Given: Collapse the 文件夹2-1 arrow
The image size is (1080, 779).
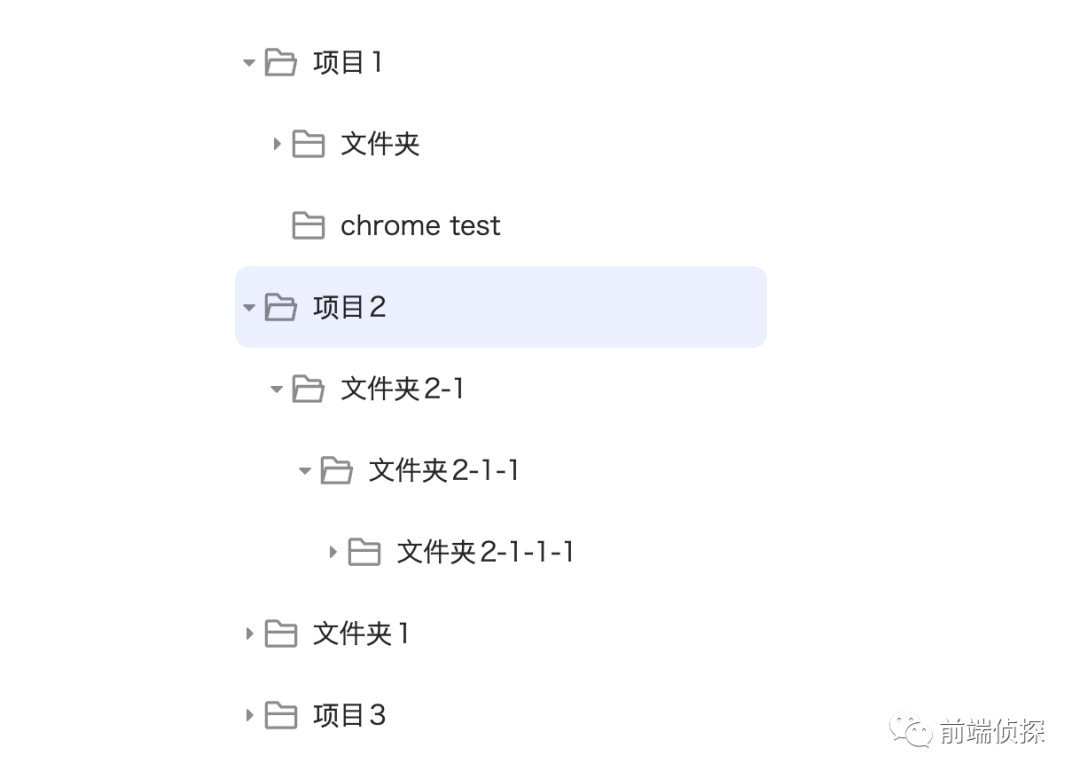Looking at the screenshot, I should 277,389.
